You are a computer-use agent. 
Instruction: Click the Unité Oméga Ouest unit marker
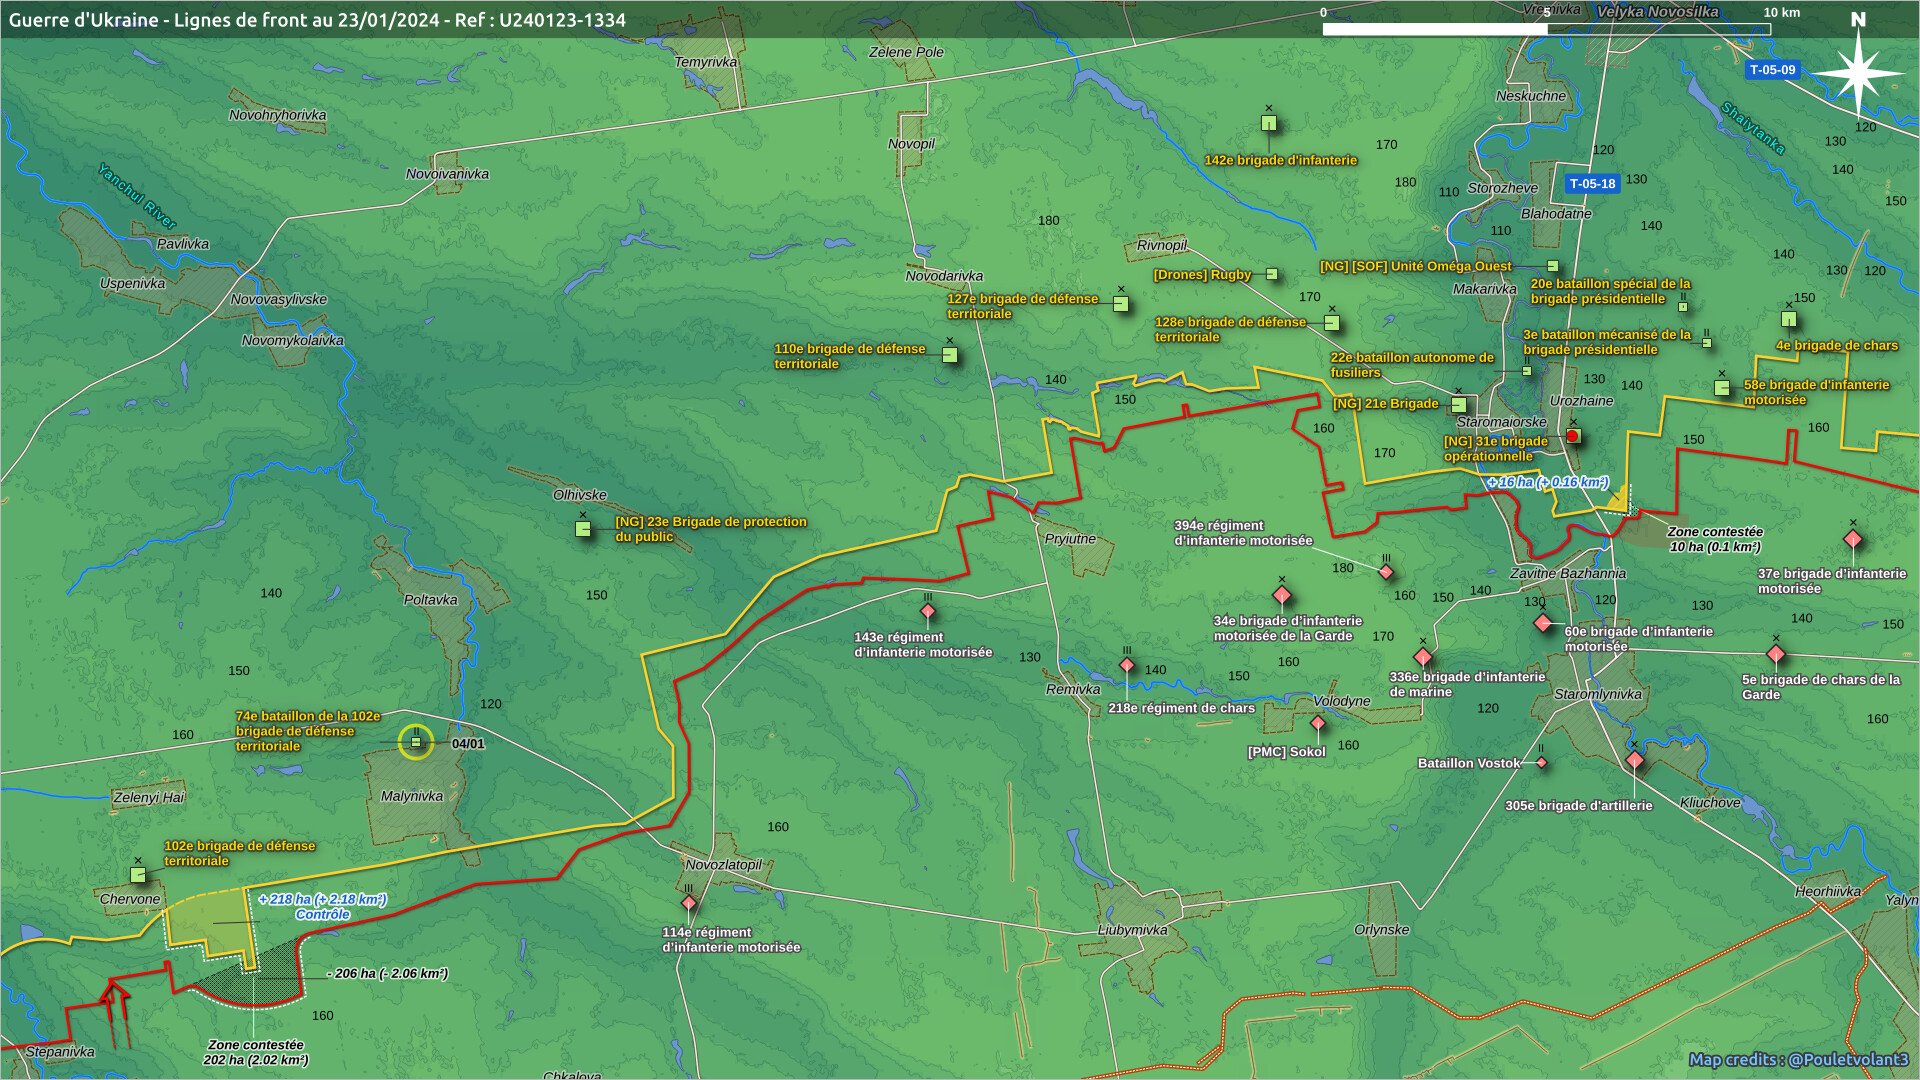(x=1553, y=266)
